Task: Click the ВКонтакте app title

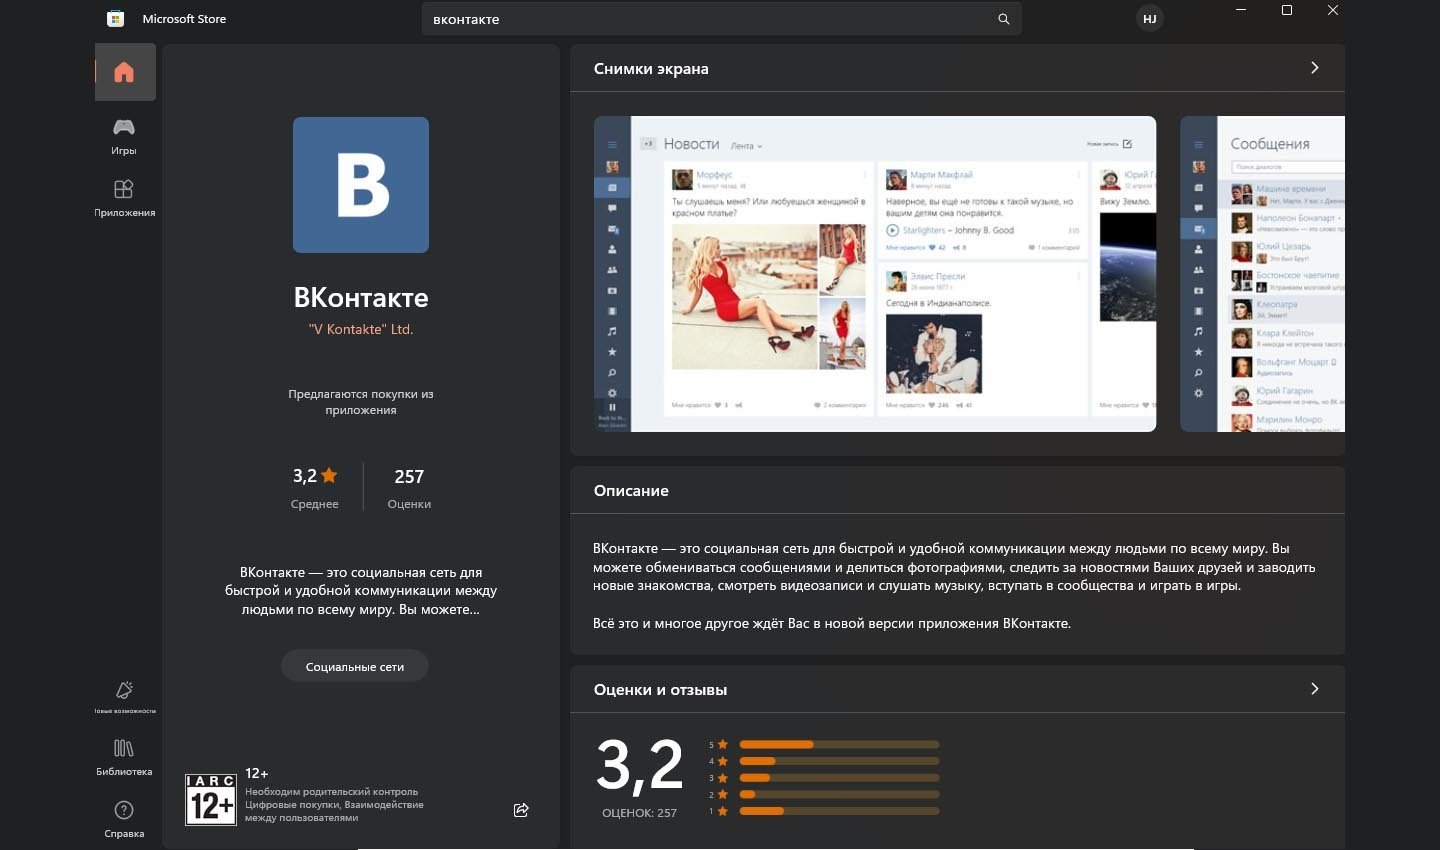Action: (361, 298)
